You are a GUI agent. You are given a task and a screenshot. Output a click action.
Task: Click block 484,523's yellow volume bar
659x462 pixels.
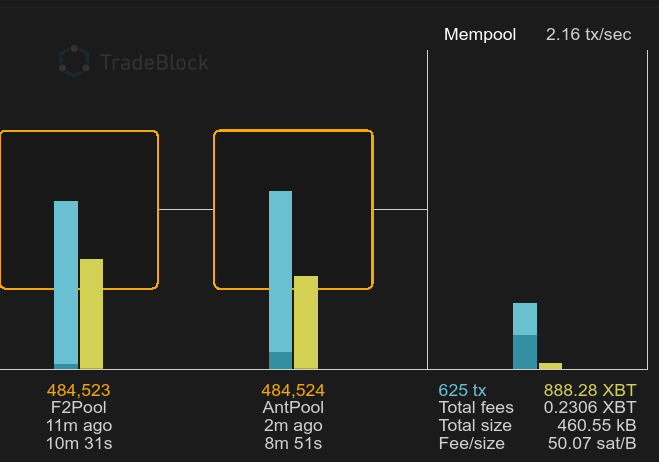[x=91, y=314]
